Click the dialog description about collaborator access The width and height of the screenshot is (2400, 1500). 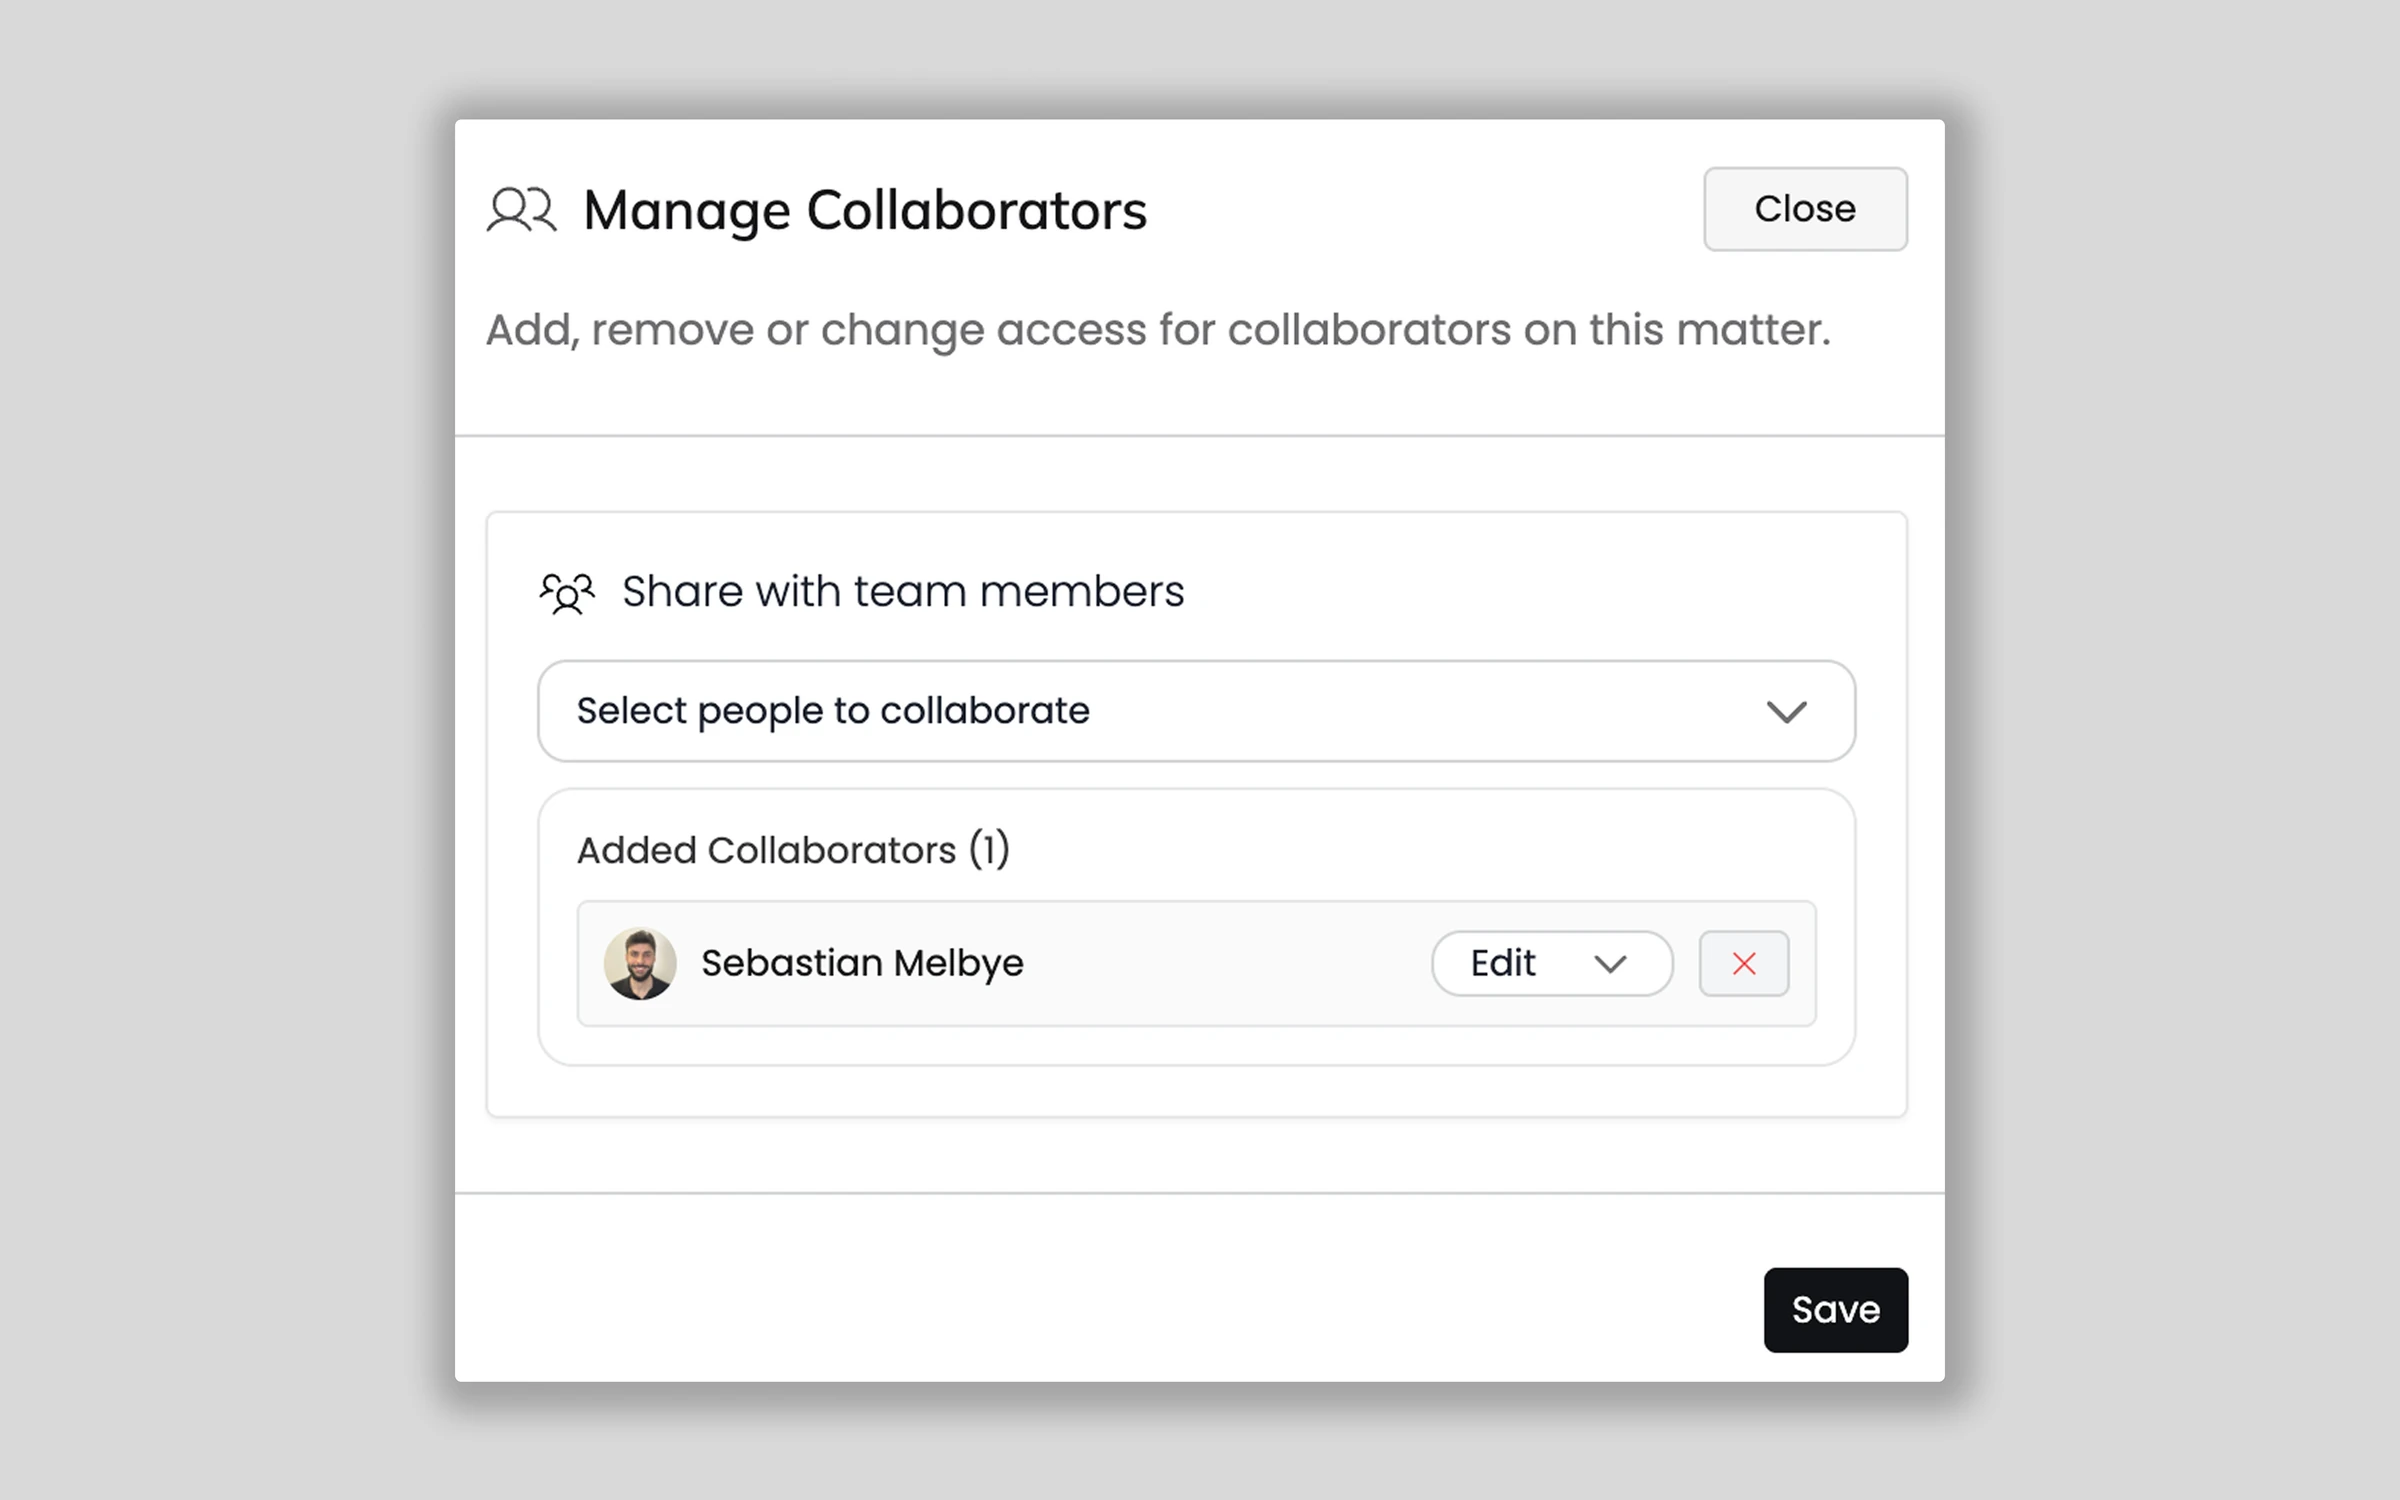pos(1157,330)
